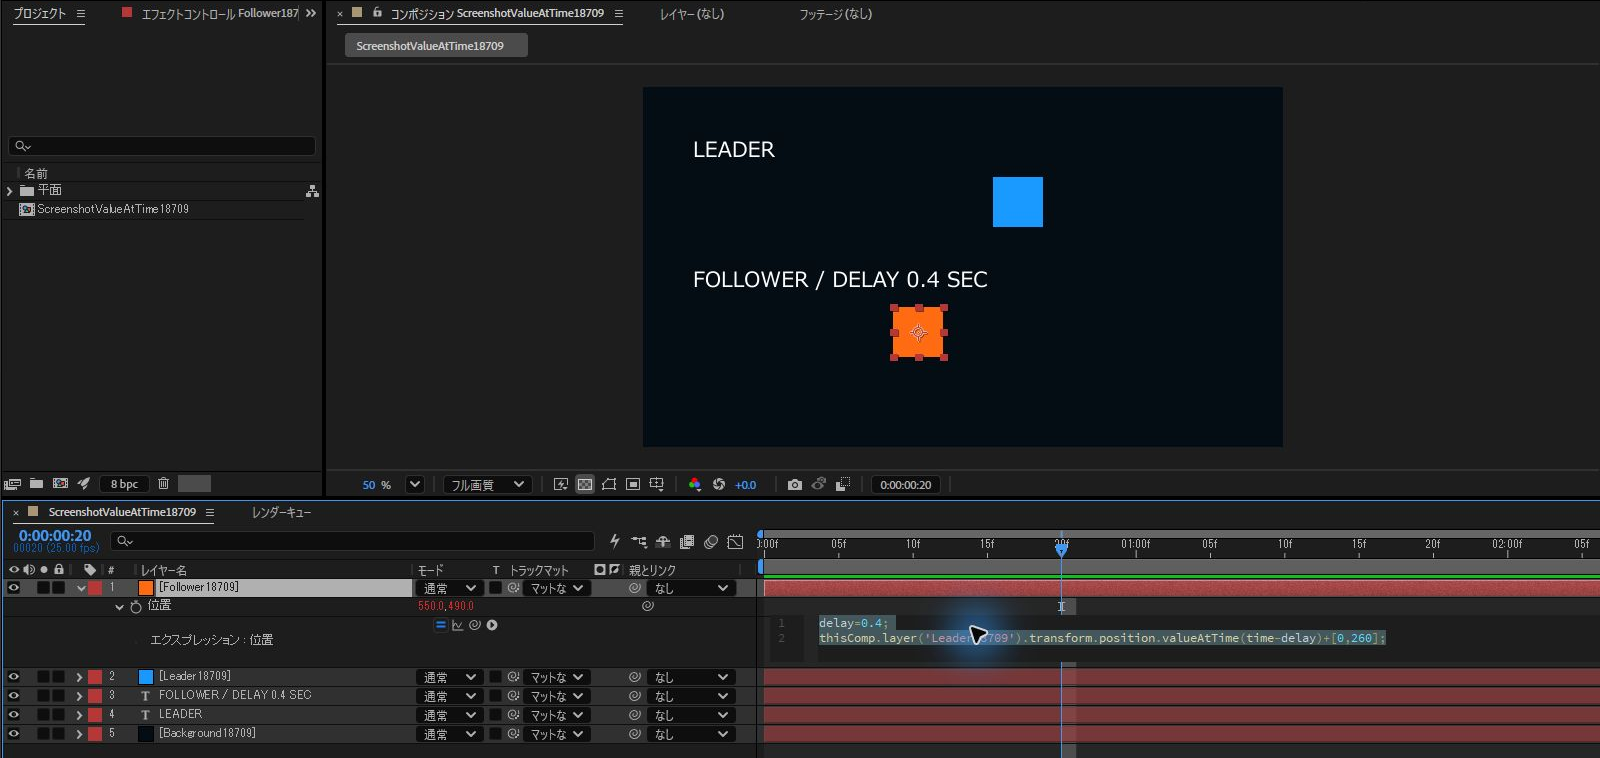Open the viewer magnification dropdown
The image size is (1600, 758).
point(415,484)
